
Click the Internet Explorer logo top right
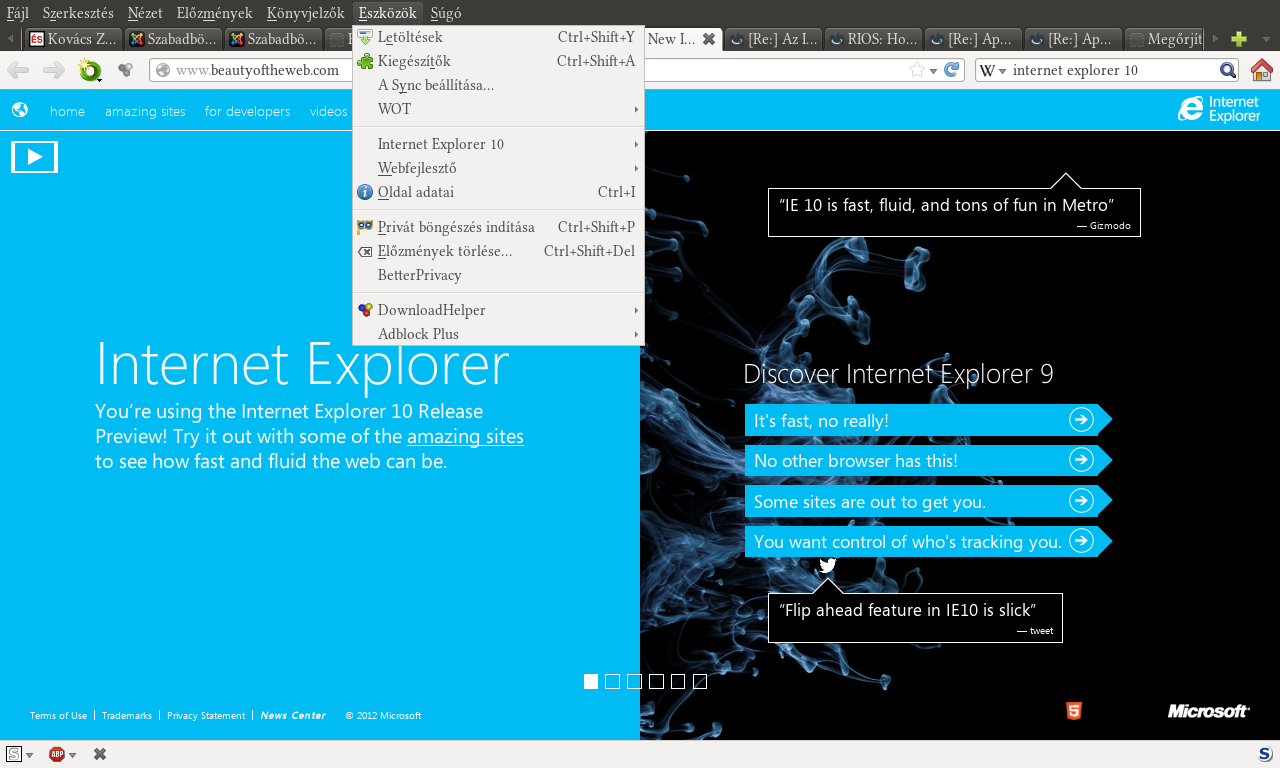coord(1219,109)
